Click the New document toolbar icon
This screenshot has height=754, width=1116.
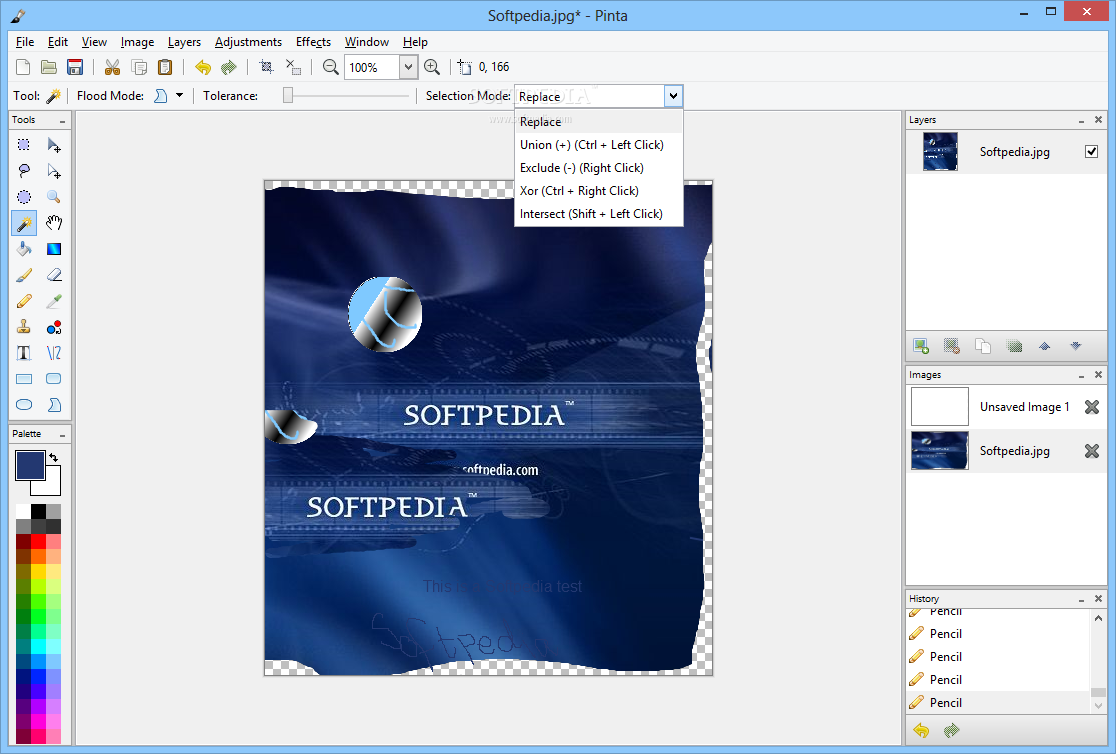coord(23,67)
